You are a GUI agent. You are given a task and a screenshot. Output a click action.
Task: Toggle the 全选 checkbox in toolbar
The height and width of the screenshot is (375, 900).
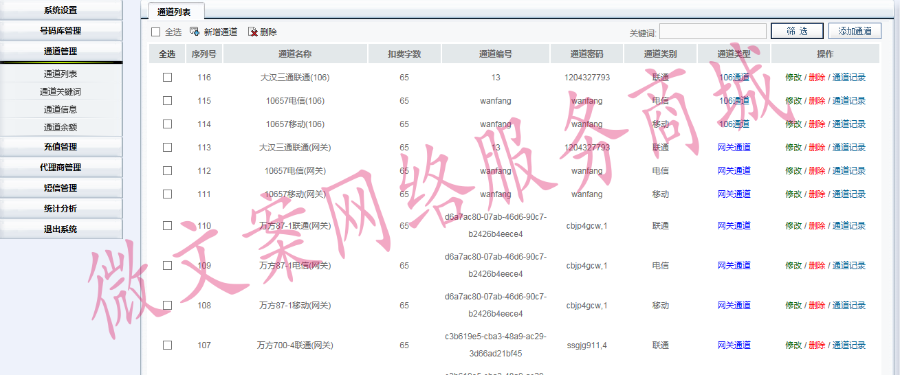point(156,32)
